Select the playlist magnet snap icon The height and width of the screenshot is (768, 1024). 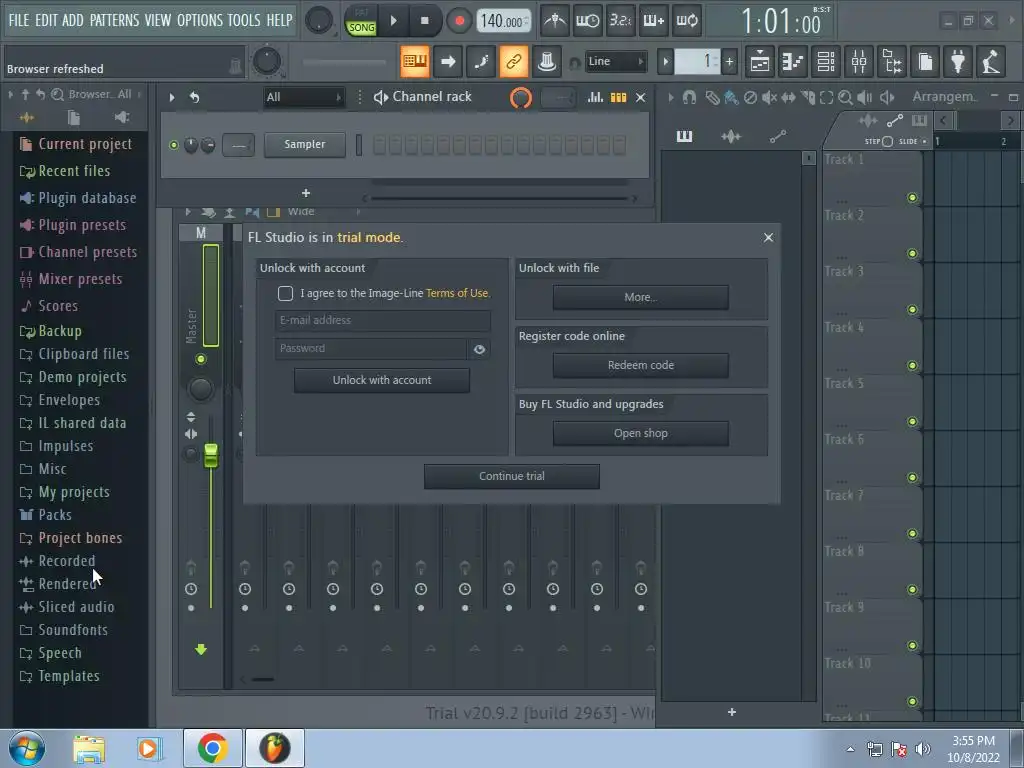689,97
